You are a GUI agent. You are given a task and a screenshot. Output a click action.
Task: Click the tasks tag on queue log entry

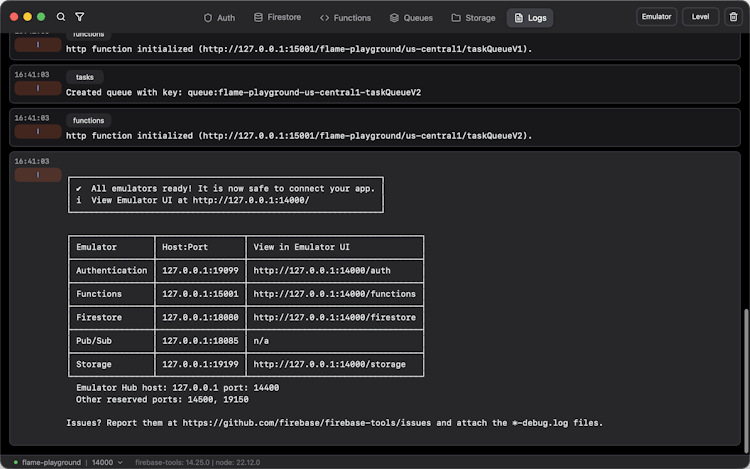point(84,77)
